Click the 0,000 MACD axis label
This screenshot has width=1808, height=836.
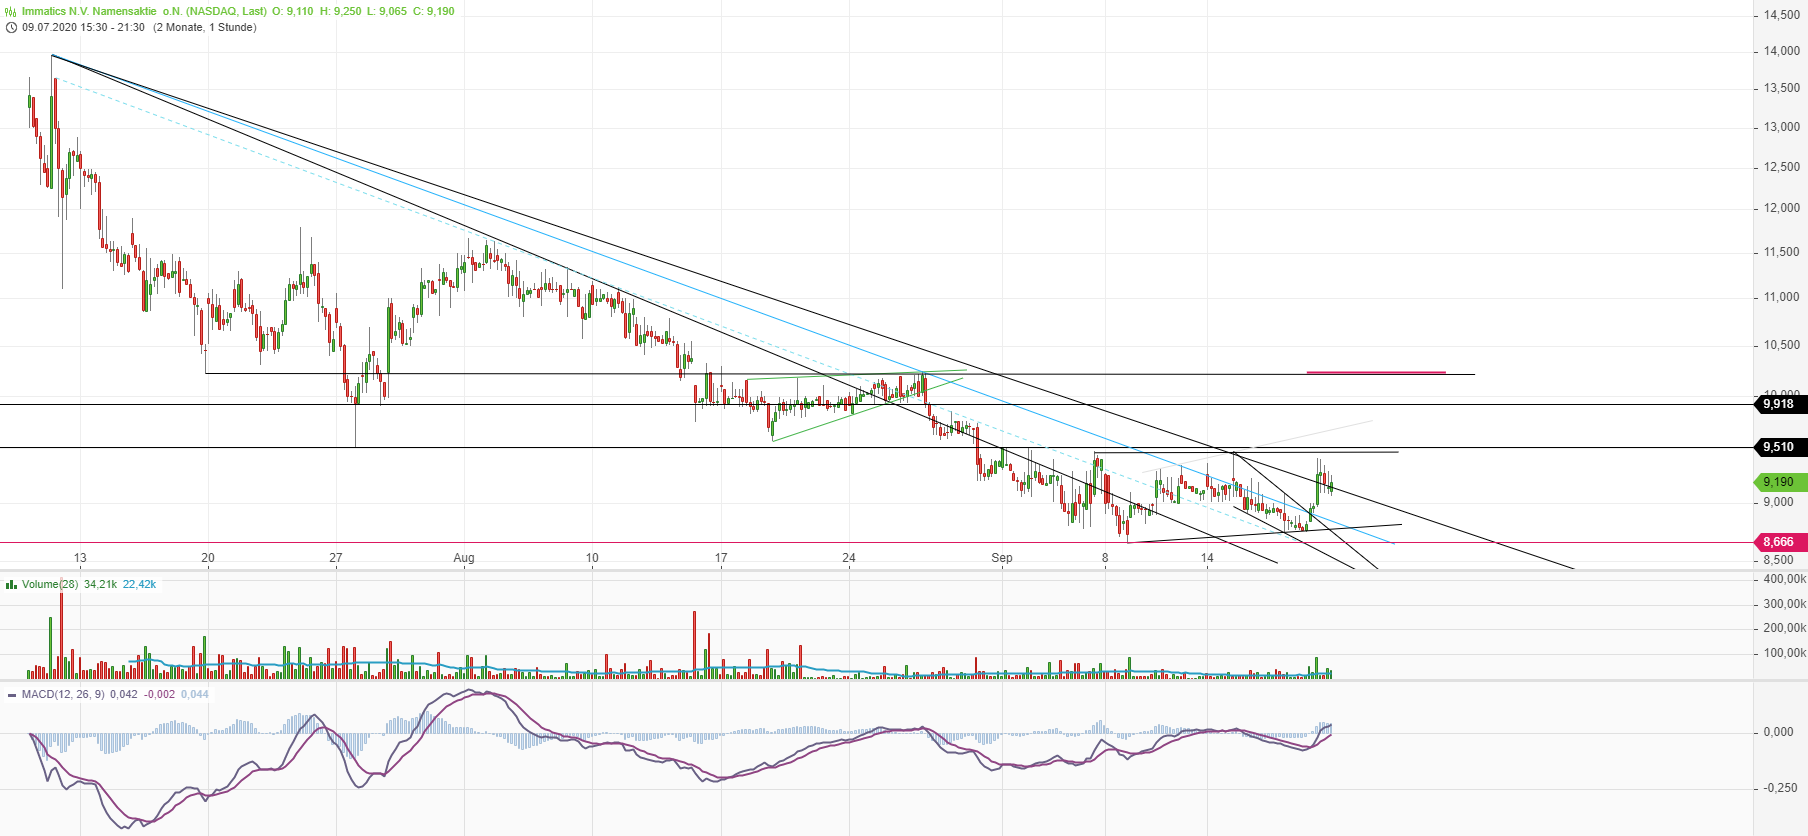point(1779,732)
